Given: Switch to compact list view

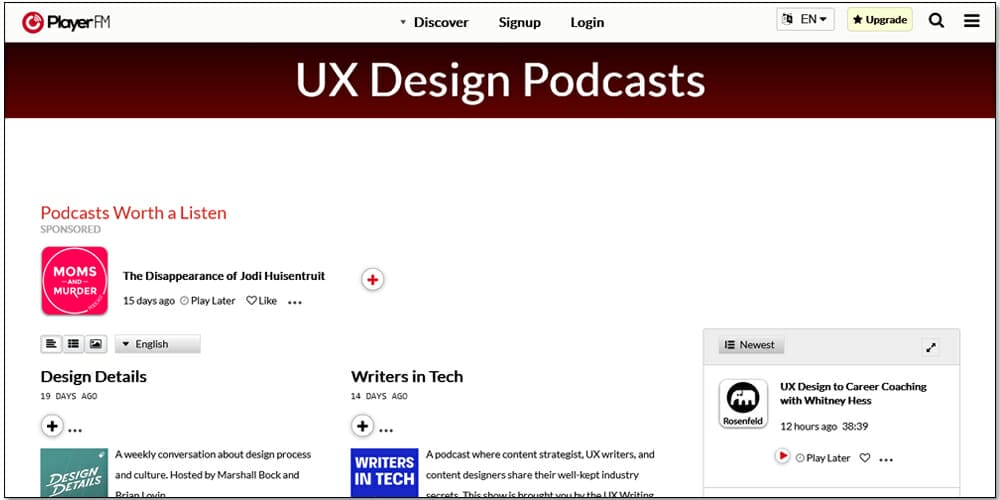Looking at the screenshot, I should pos(73,344).
